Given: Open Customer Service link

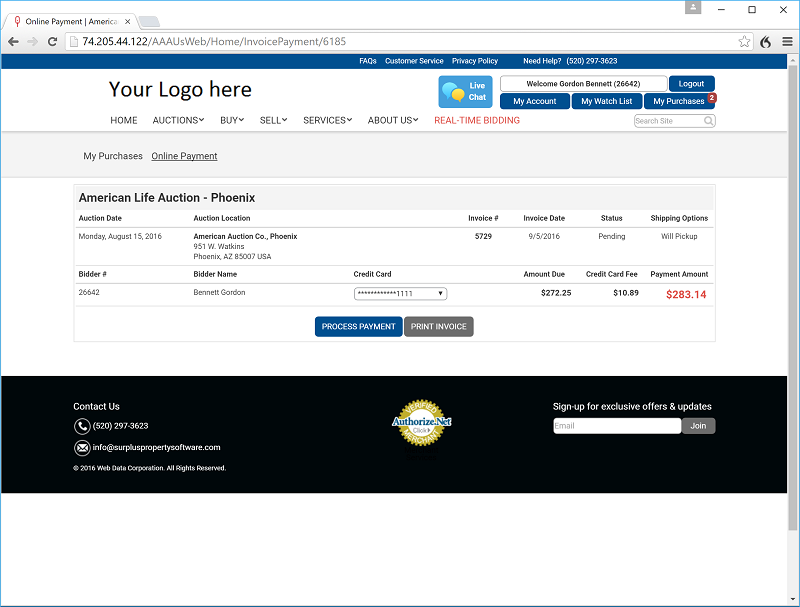Looking at the screenshot, I should coord(414,61).
